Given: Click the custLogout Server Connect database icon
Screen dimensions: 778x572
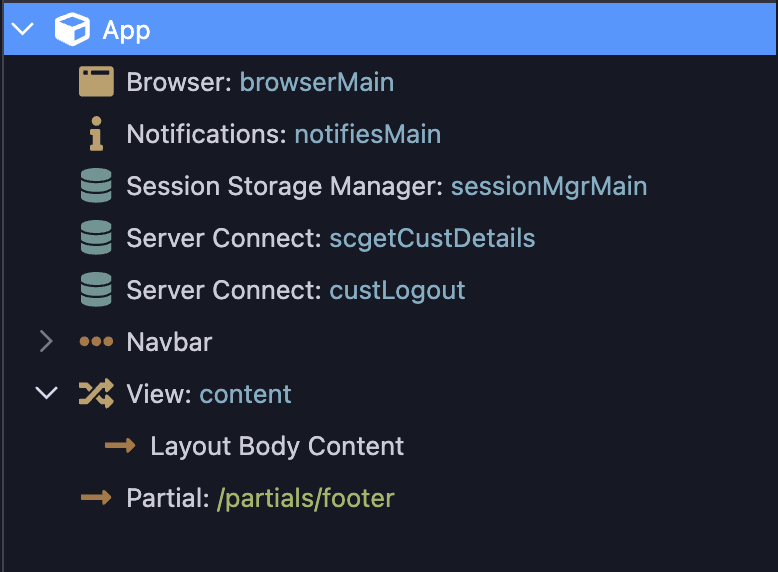Looking at the screenshot, I should pyautogui.click(x=96, y=290).
